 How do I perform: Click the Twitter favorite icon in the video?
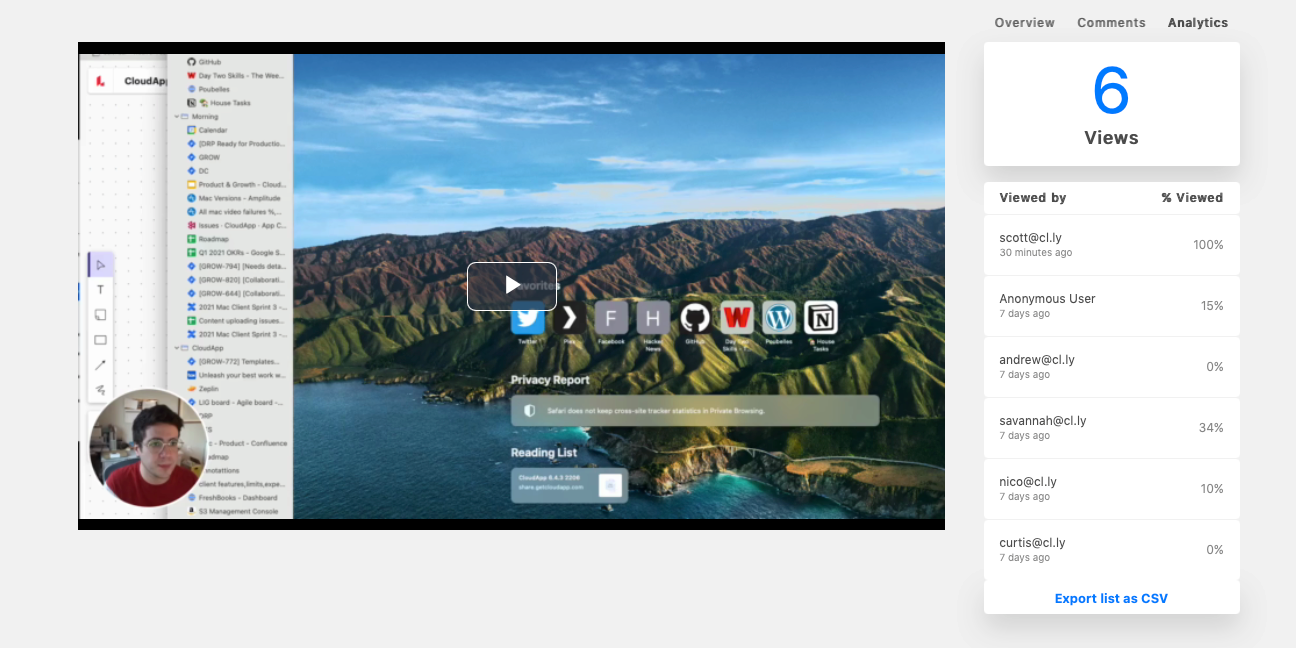pyautogui.click(x=528, y=318)
